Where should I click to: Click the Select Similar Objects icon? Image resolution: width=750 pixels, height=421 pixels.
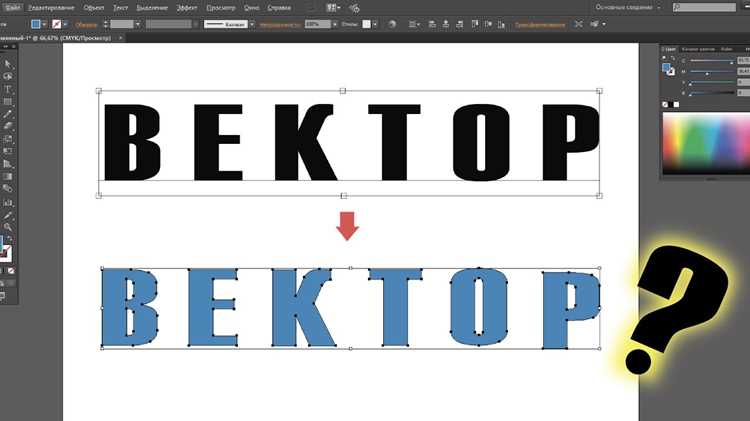pyautogui.click(x=594, y=24)
